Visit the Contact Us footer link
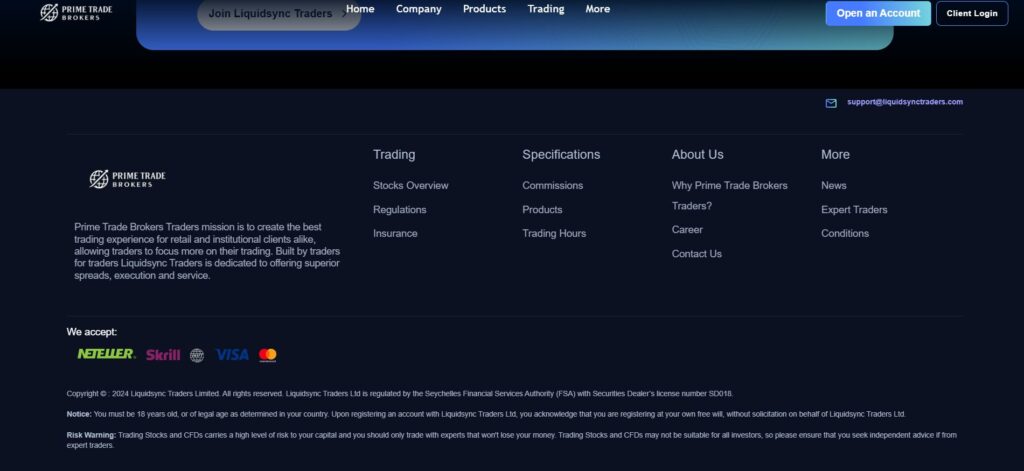Screen dimensions: 1024x471 [x=696, y=254]
